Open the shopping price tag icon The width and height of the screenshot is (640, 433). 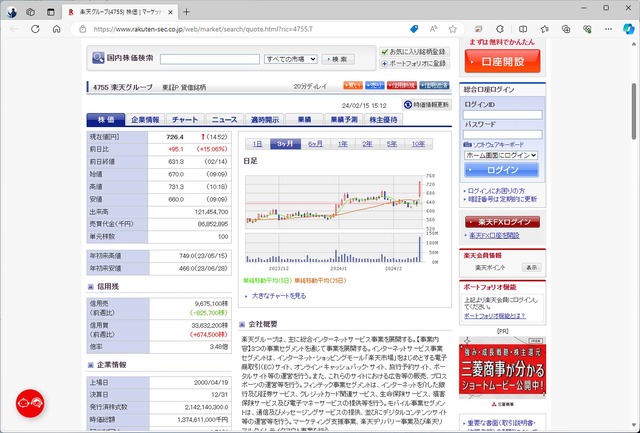414,29
